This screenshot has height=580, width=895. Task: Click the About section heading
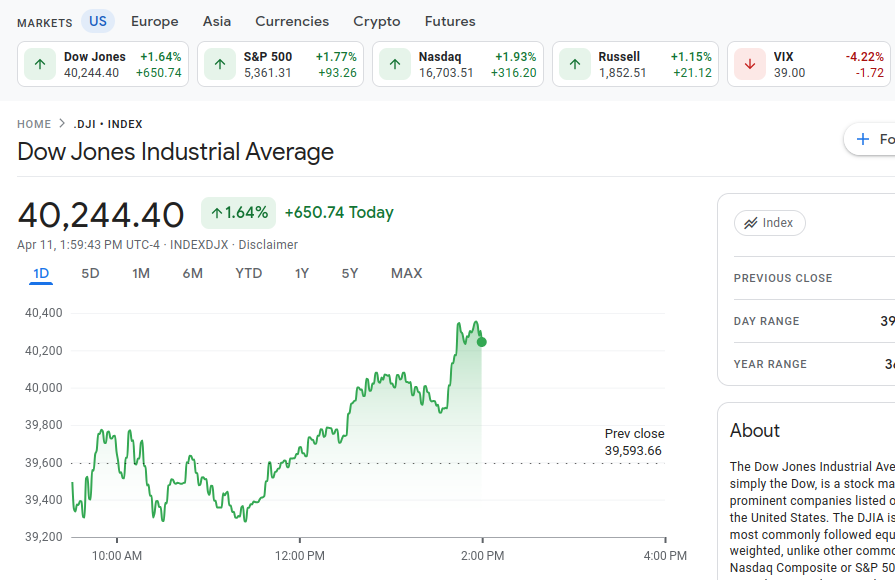[x=755, y=430]
